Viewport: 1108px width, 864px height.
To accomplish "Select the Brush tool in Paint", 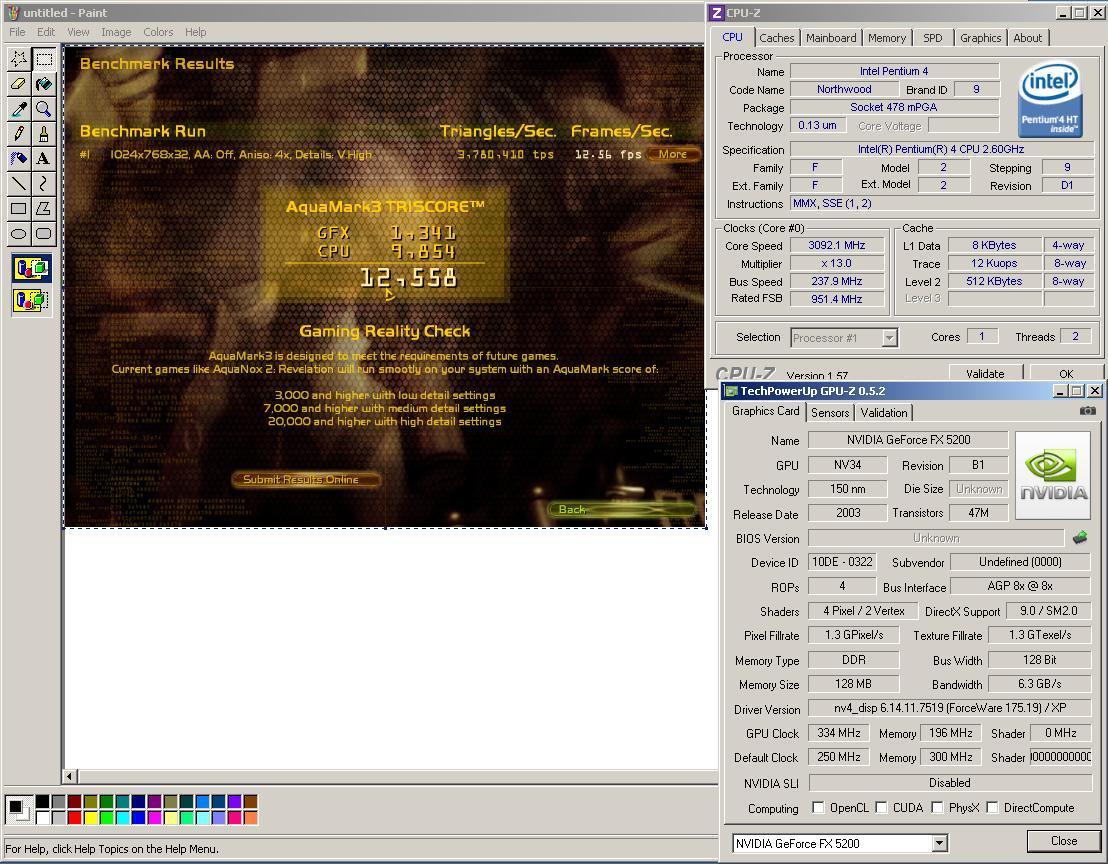I will click(x=44, y=134).
